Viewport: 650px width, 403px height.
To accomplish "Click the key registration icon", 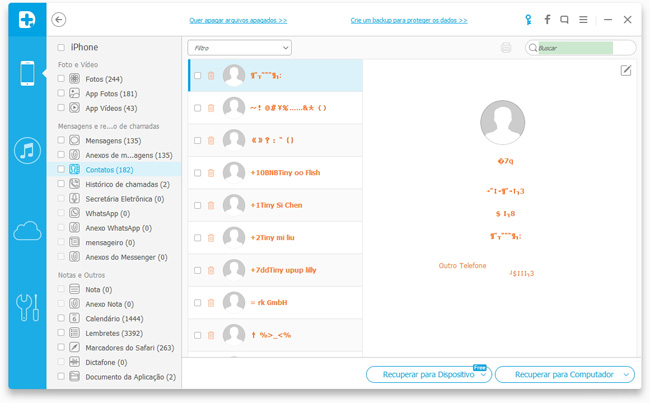I will click(528, 19).
